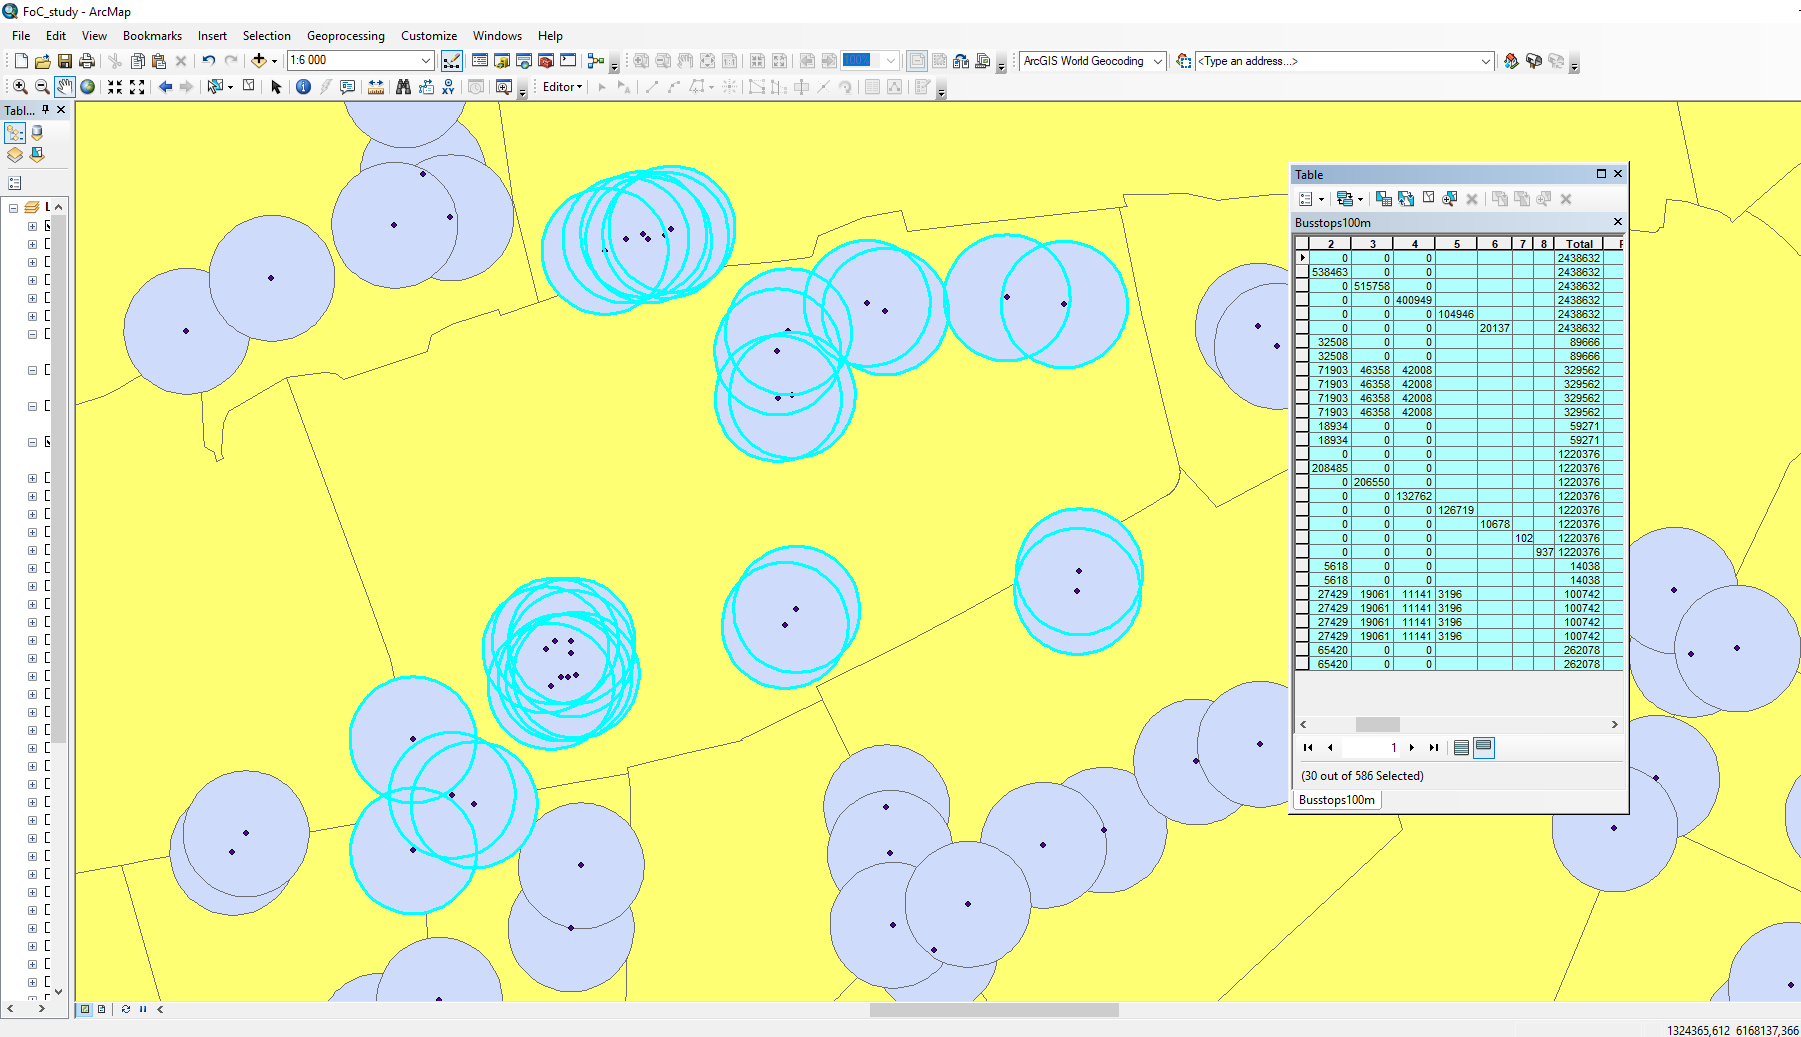
Task: Toggle the topmost layer's visibility checkbox
Action: click(x=48, y=226)
